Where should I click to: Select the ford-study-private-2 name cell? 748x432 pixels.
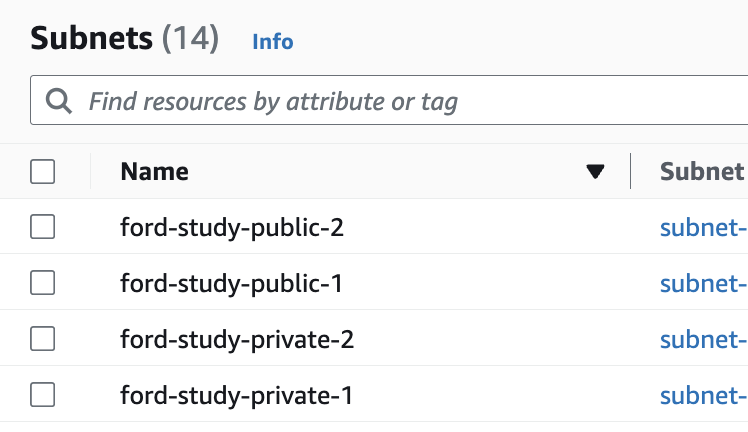coord(237,339)
